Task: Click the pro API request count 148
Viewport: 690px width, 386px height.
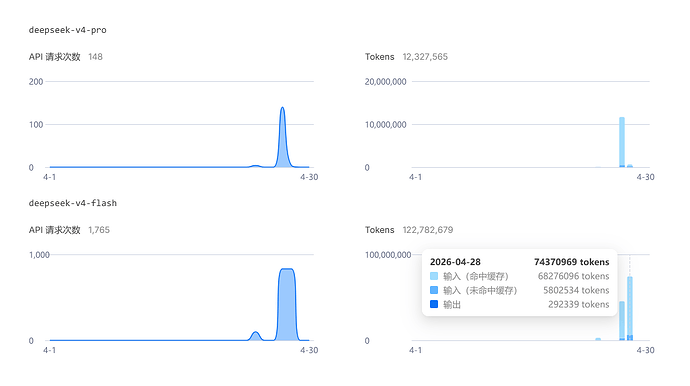Action: click(95, 57)
